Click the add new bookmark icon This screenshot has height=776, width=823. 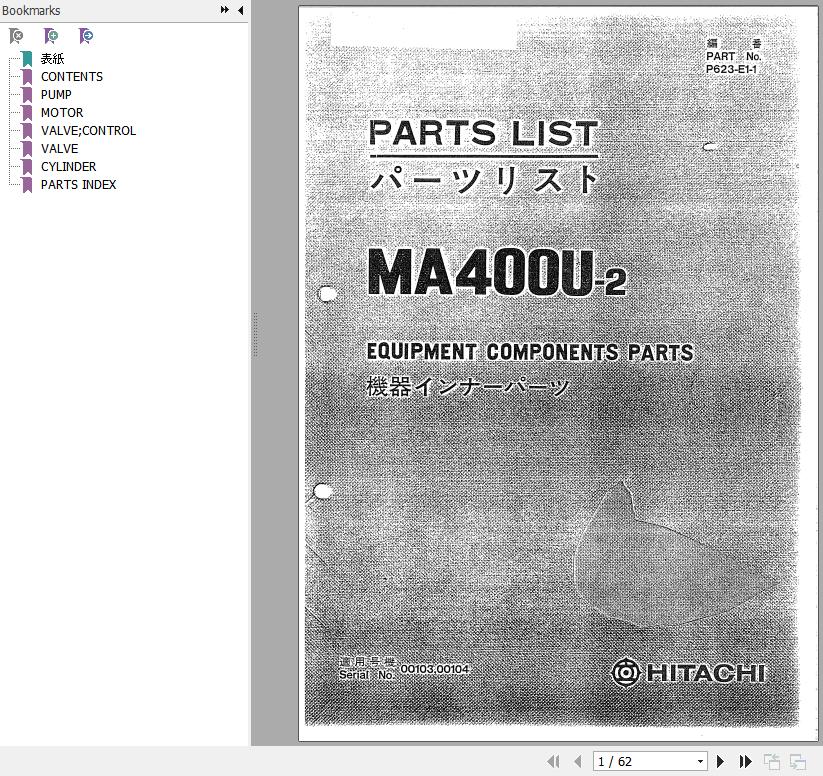(51, 36)
